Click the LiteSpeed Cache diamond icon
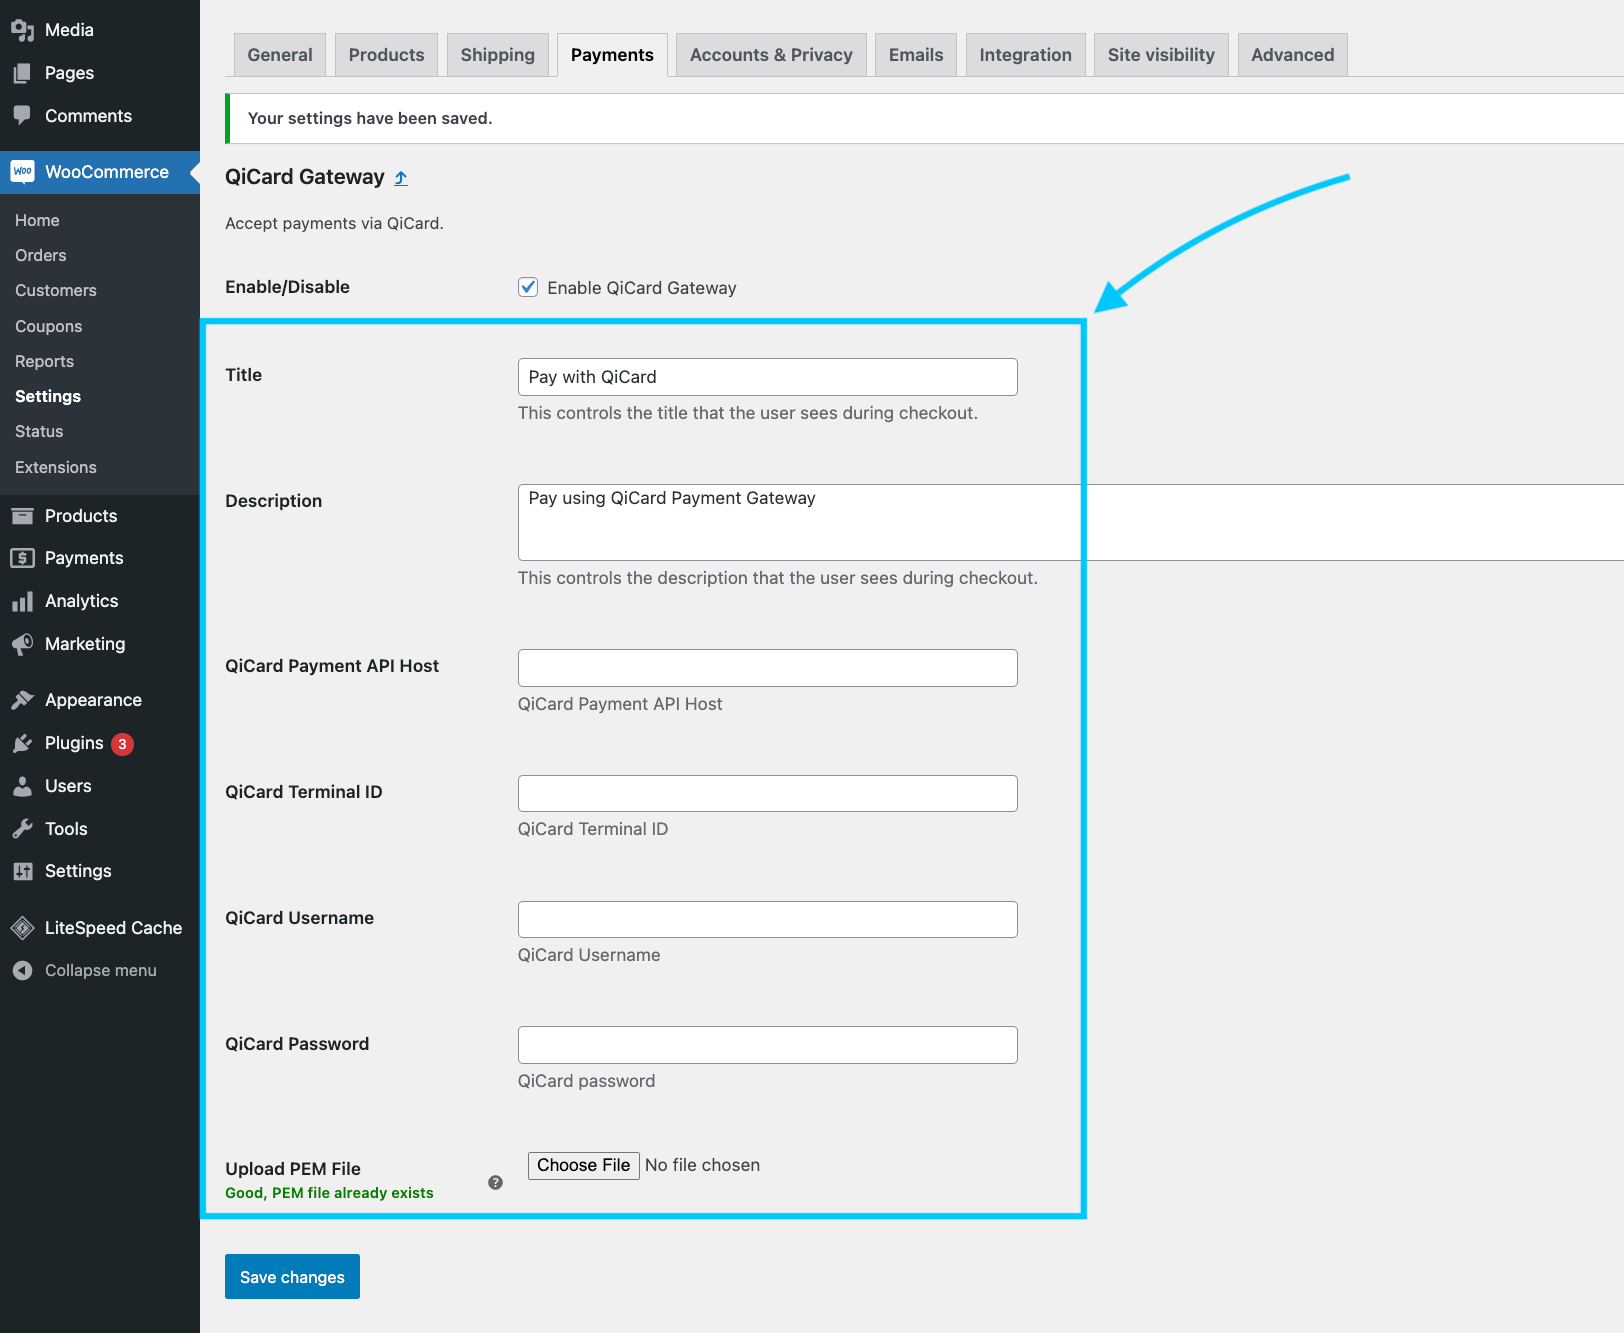This screenshot has width=1624, height=1333. (x=23, y=928)
